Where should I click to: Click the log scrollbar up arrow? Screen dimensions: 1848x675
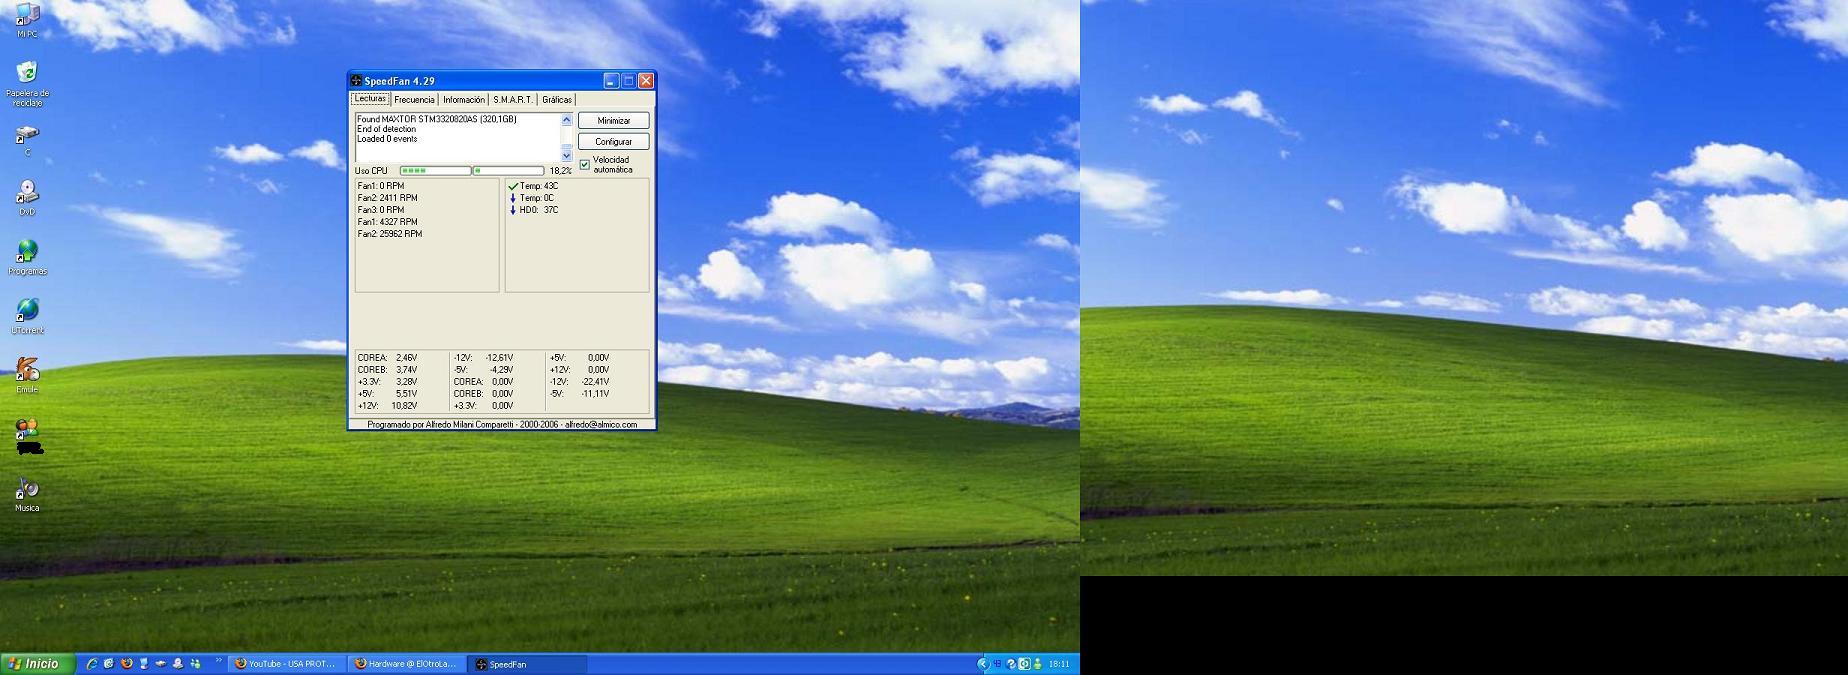(x=566, y=119)
